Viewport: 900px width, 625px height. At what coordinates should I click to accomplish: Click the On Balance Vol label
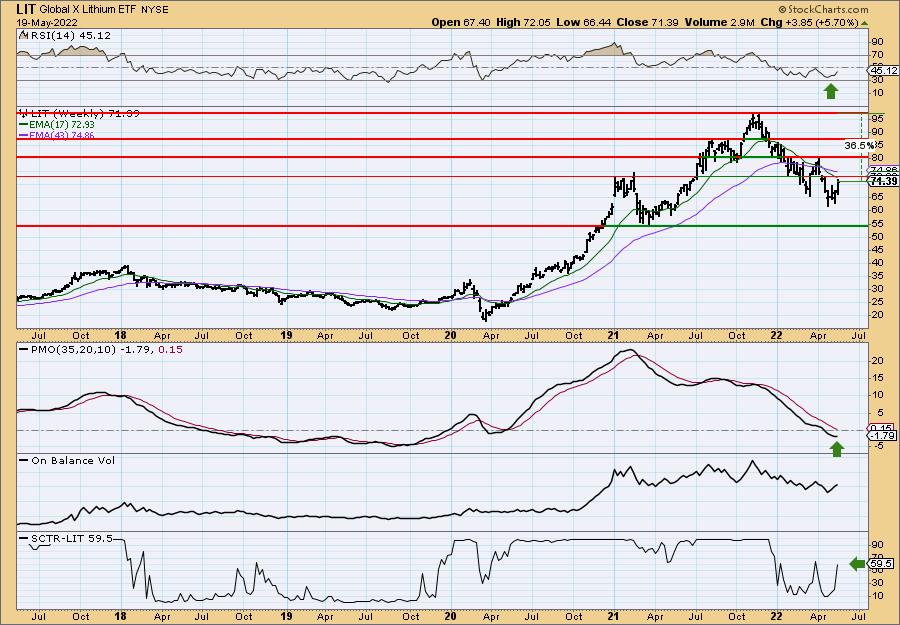73,460
